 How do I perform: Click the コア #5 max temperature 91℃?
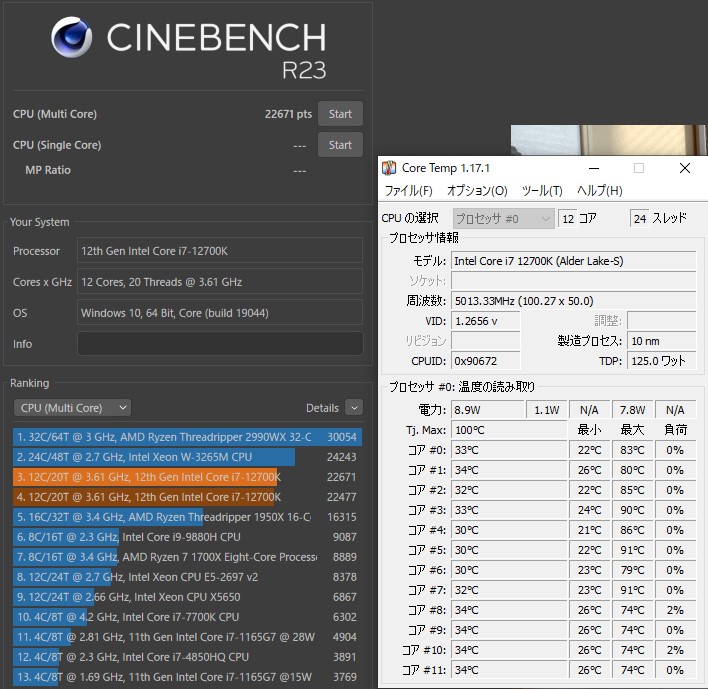pyautogui.click(x=632, y=550)
